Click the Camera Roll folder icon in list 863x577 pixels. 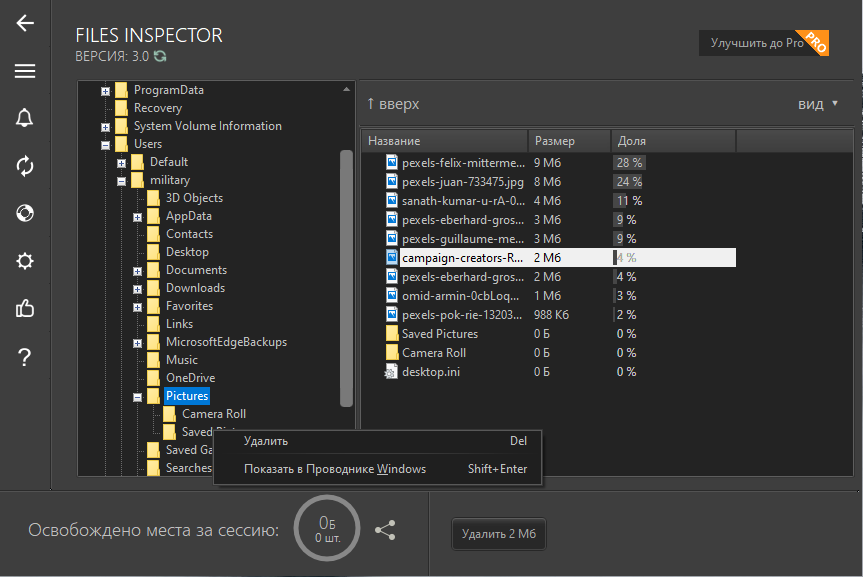coord(392,352)
